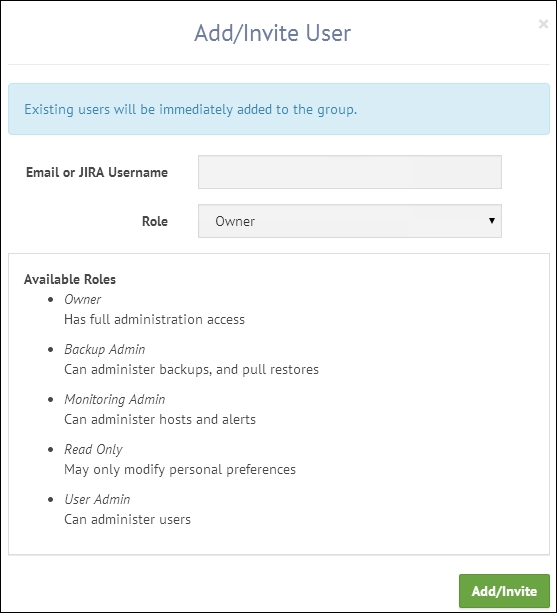Open the Role dropdown showing Owner
Viewport: 557px width, 613px height.
[350, 221]
